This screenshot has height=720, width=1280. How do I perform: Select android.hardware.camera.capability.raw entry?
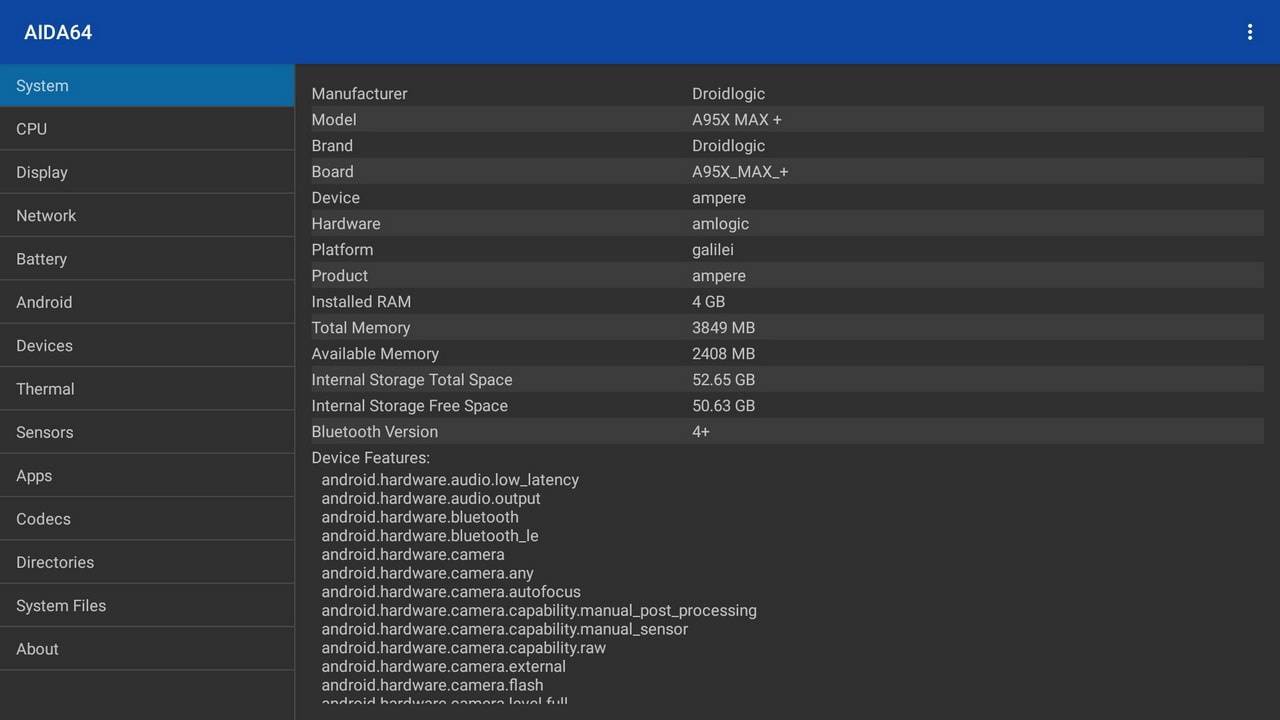pos(463,648)
